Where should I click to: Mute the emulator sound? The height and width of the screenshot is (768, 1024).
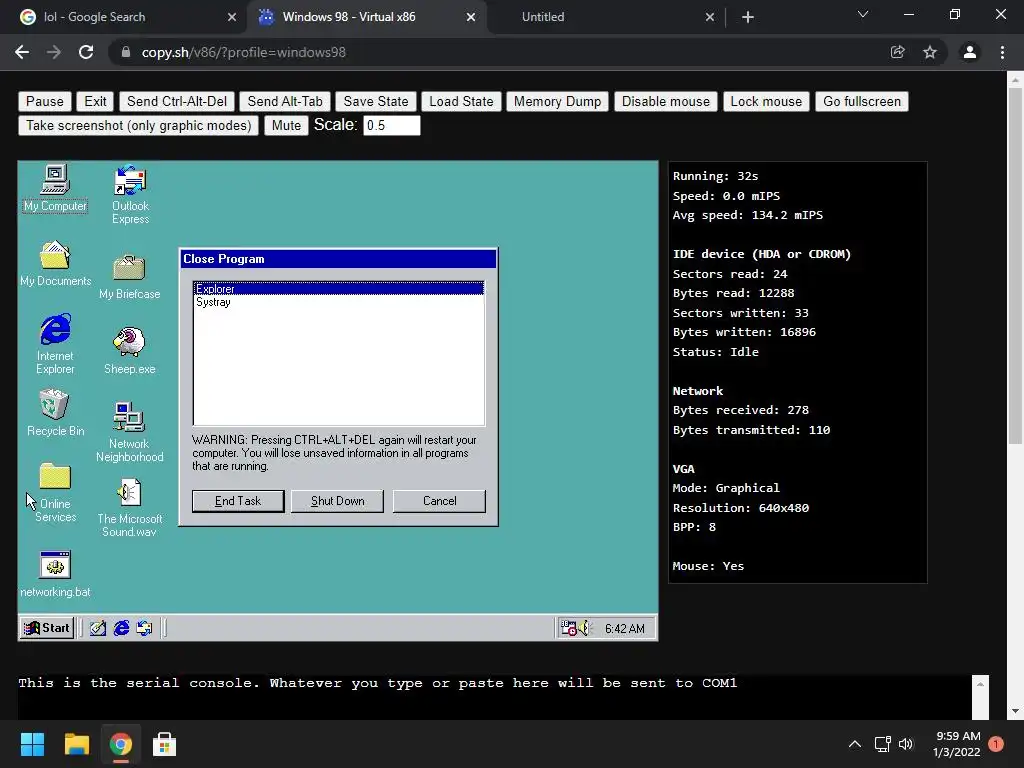tap(286, 125)
